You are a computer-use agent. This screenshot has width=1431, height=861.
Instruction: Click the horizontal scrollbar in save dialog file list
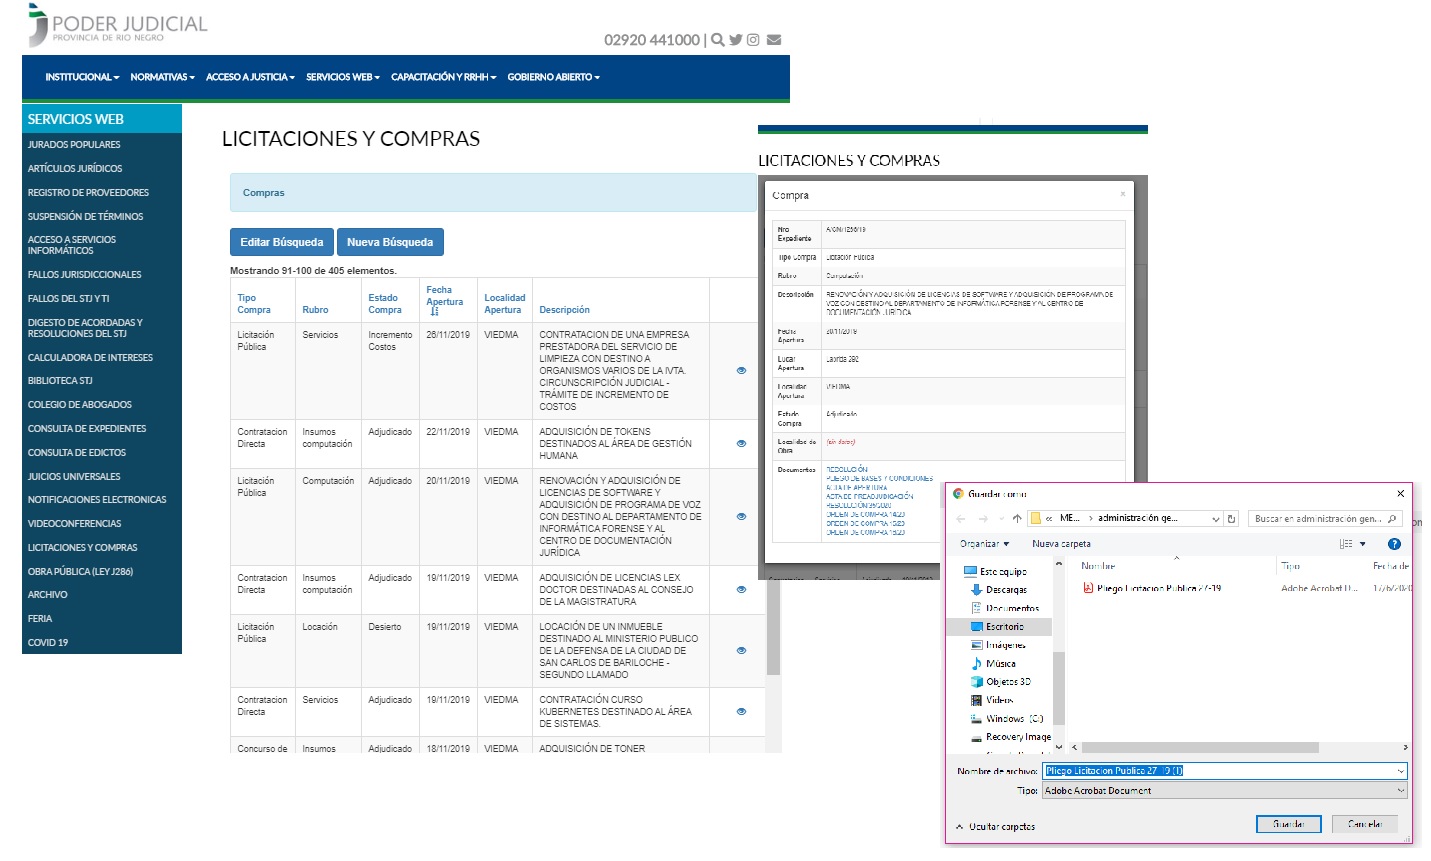click(1200, 748)
